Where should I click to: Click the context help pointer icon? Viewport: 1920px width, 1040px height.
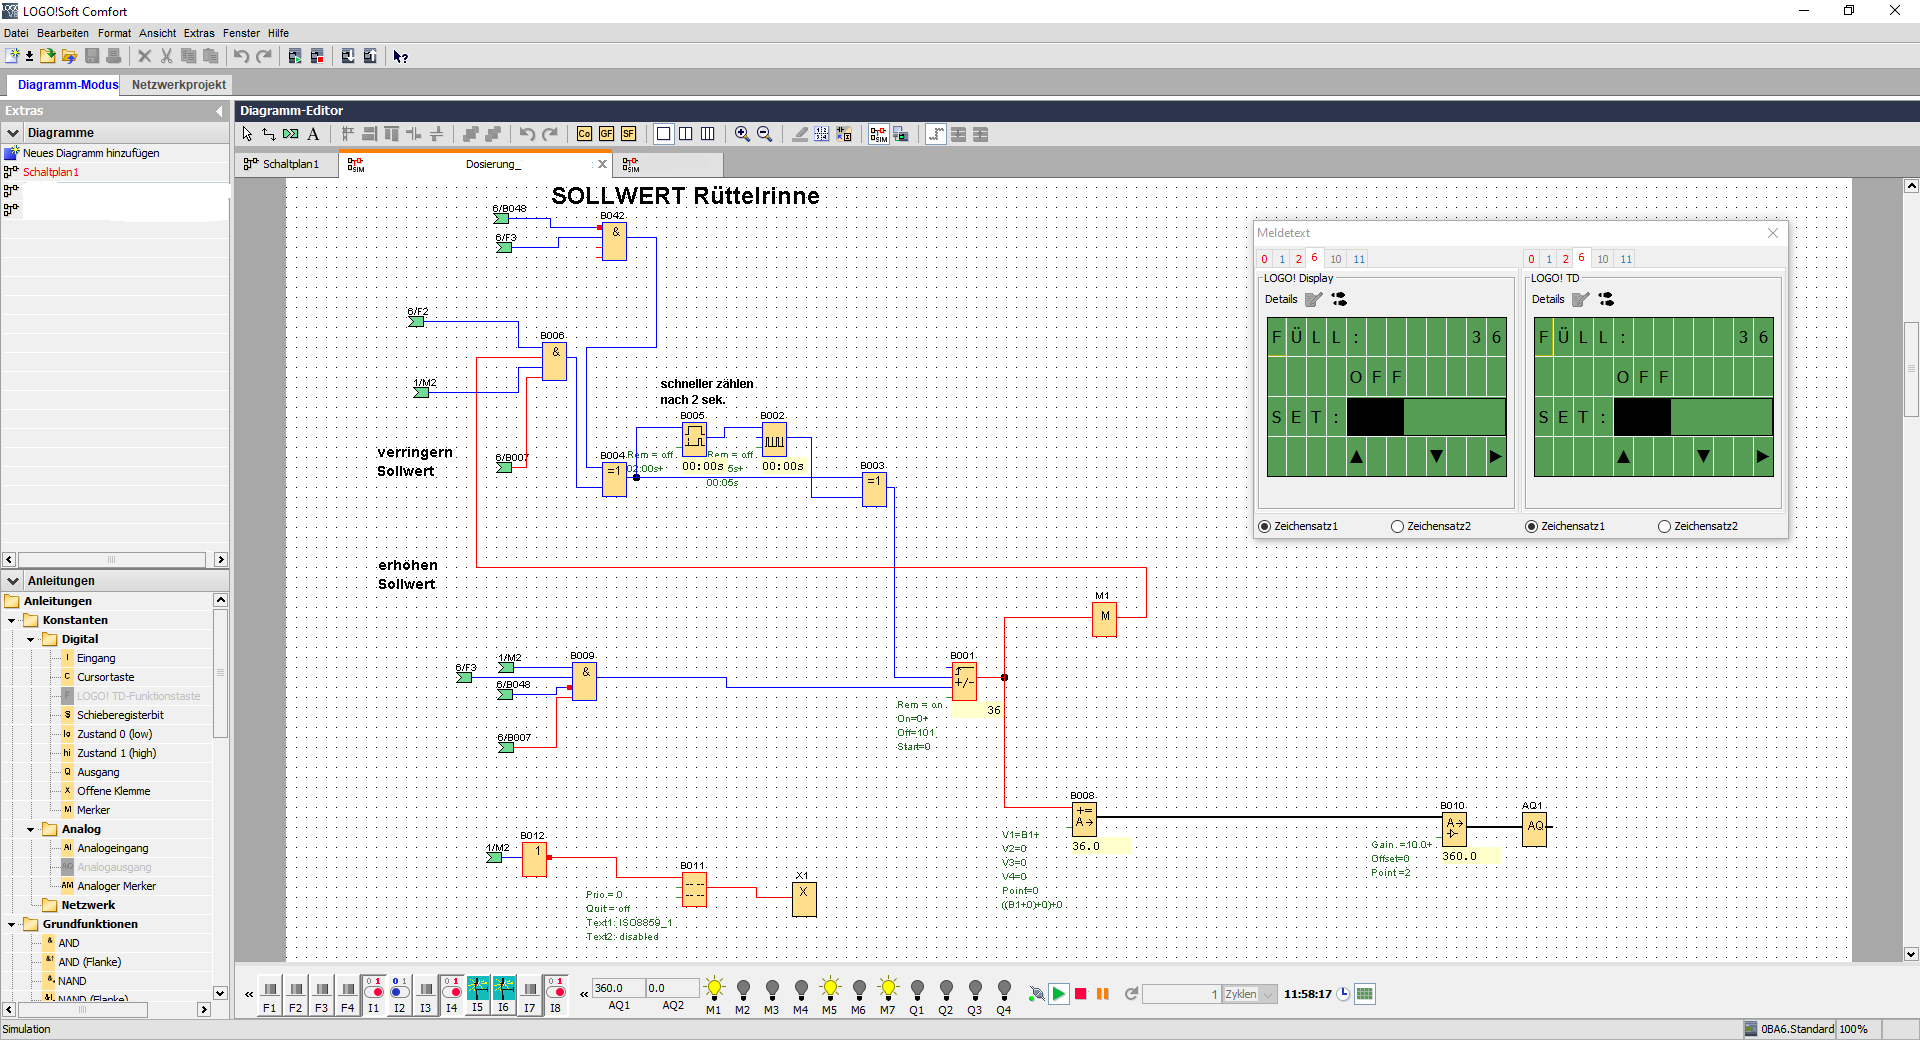click(400, 56)
